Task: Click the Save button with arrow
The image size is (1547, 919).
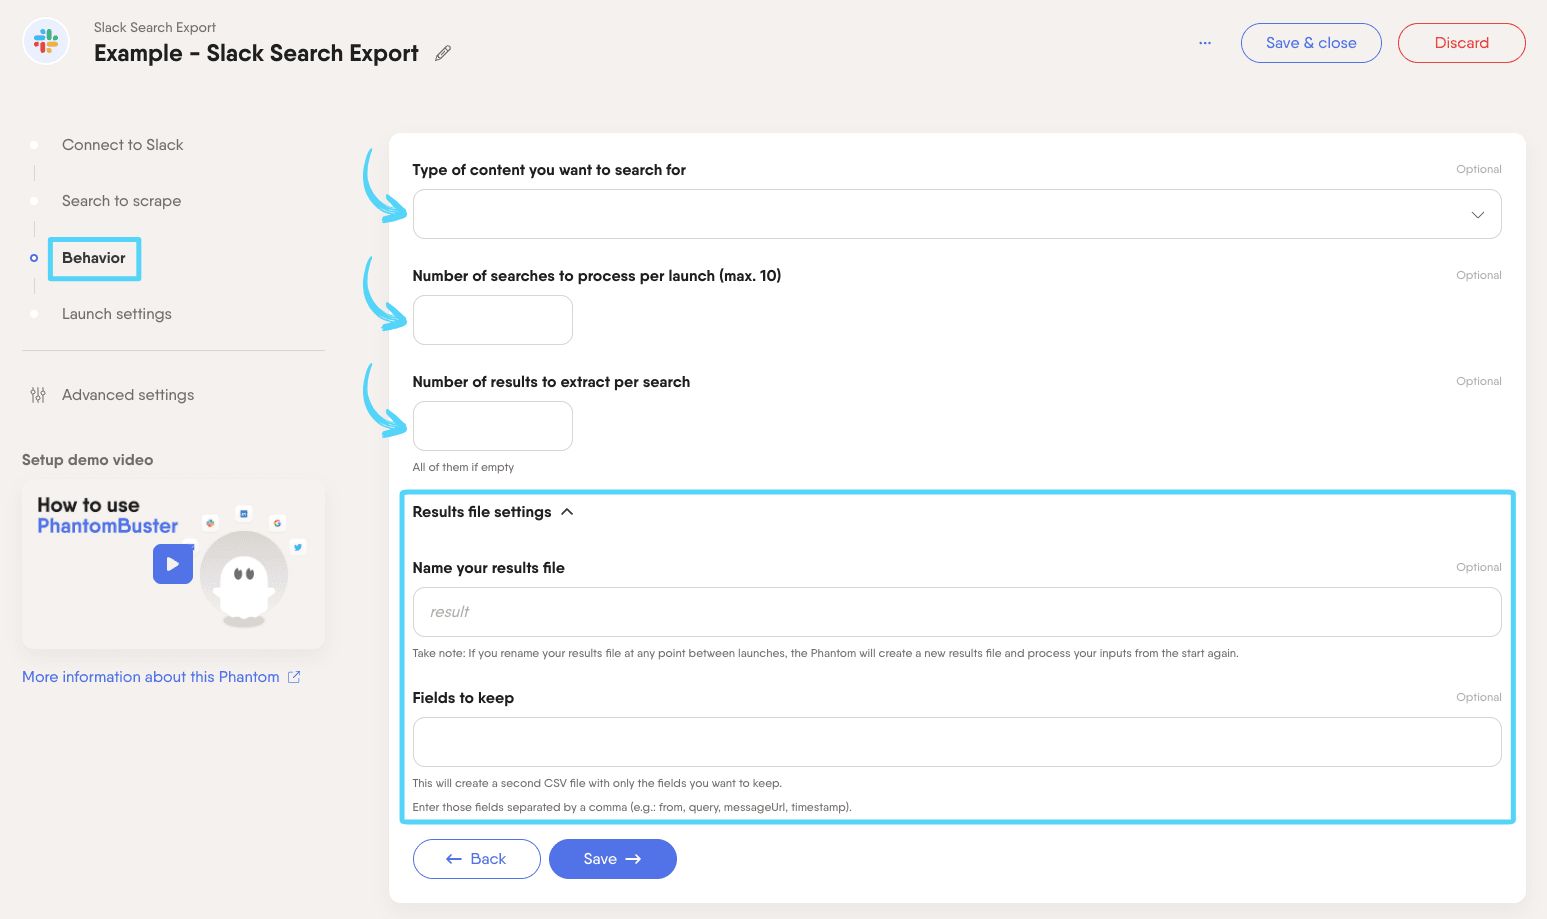Action: [x=613, y=859]
